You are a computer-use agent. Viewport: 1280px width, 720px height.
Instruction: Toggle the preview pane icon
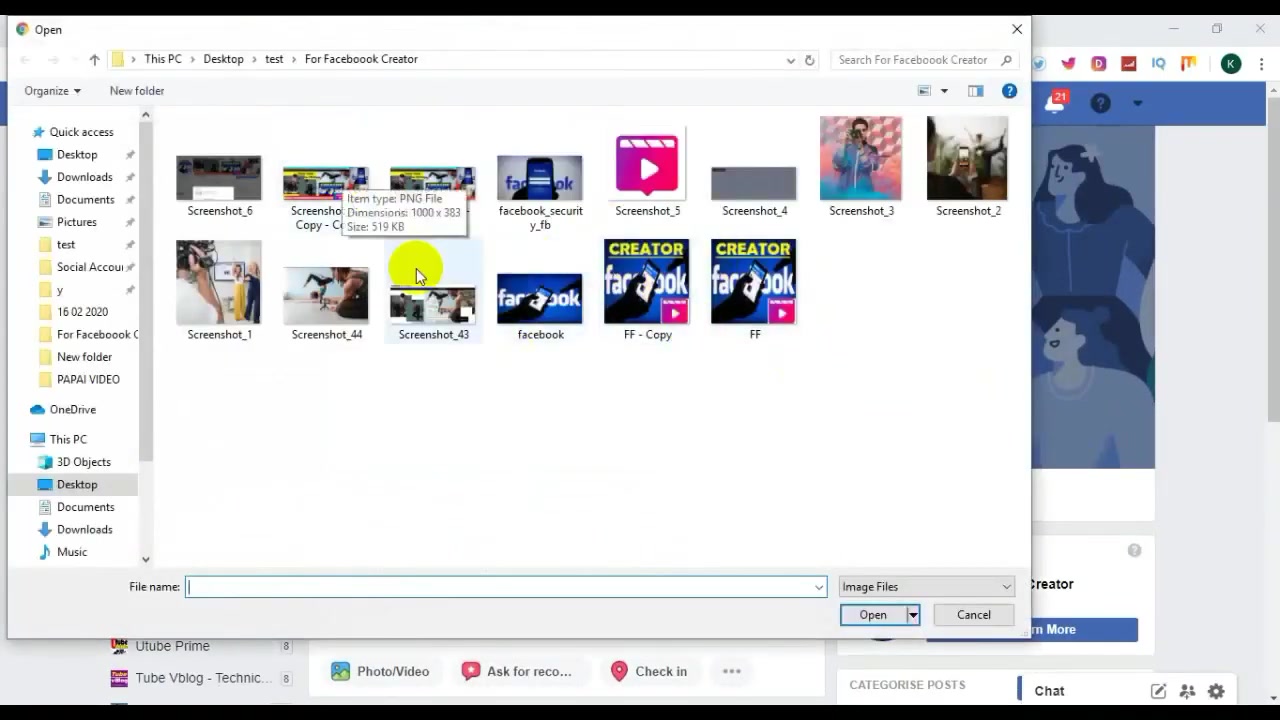click(x=975, y=91)
